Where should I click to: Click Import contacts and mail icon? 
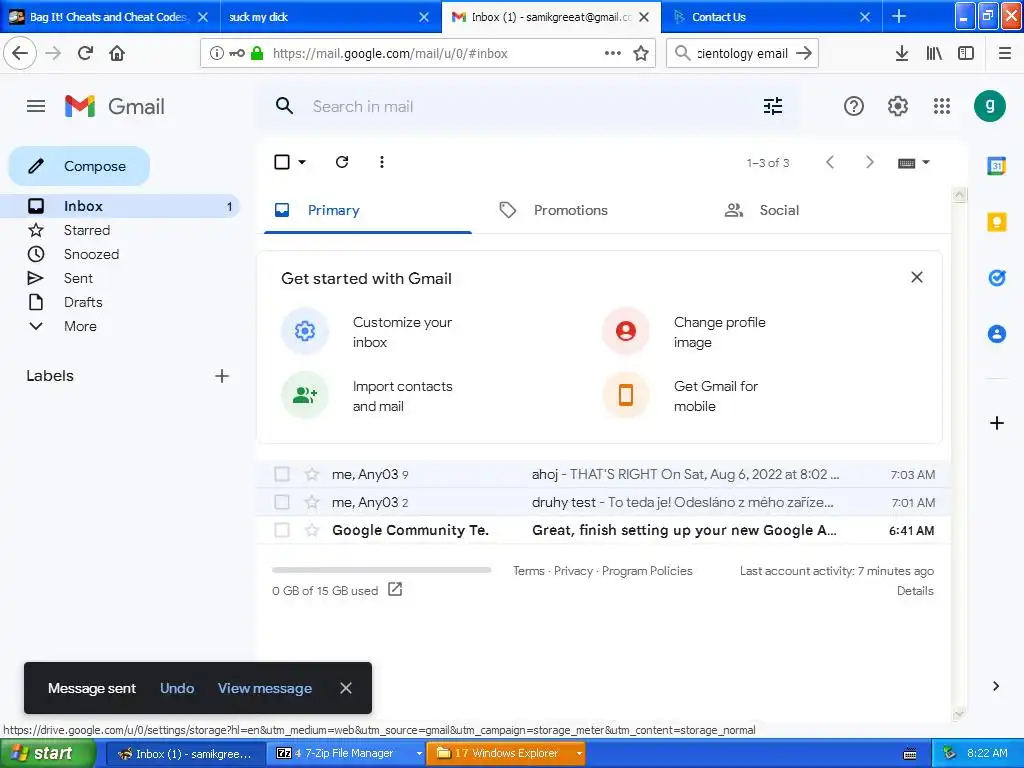305,395
